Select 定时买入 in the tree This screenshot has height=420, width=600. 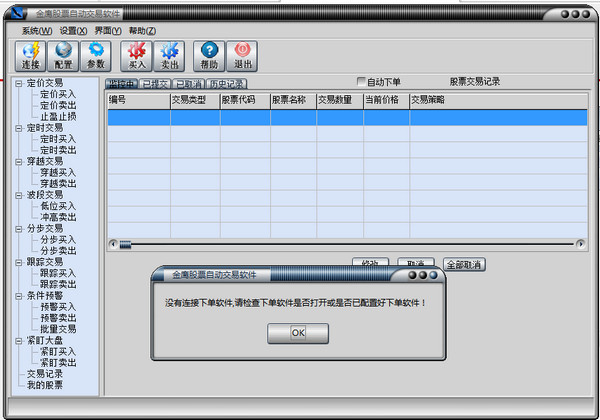pyautogui.click(x=58, y=139)
